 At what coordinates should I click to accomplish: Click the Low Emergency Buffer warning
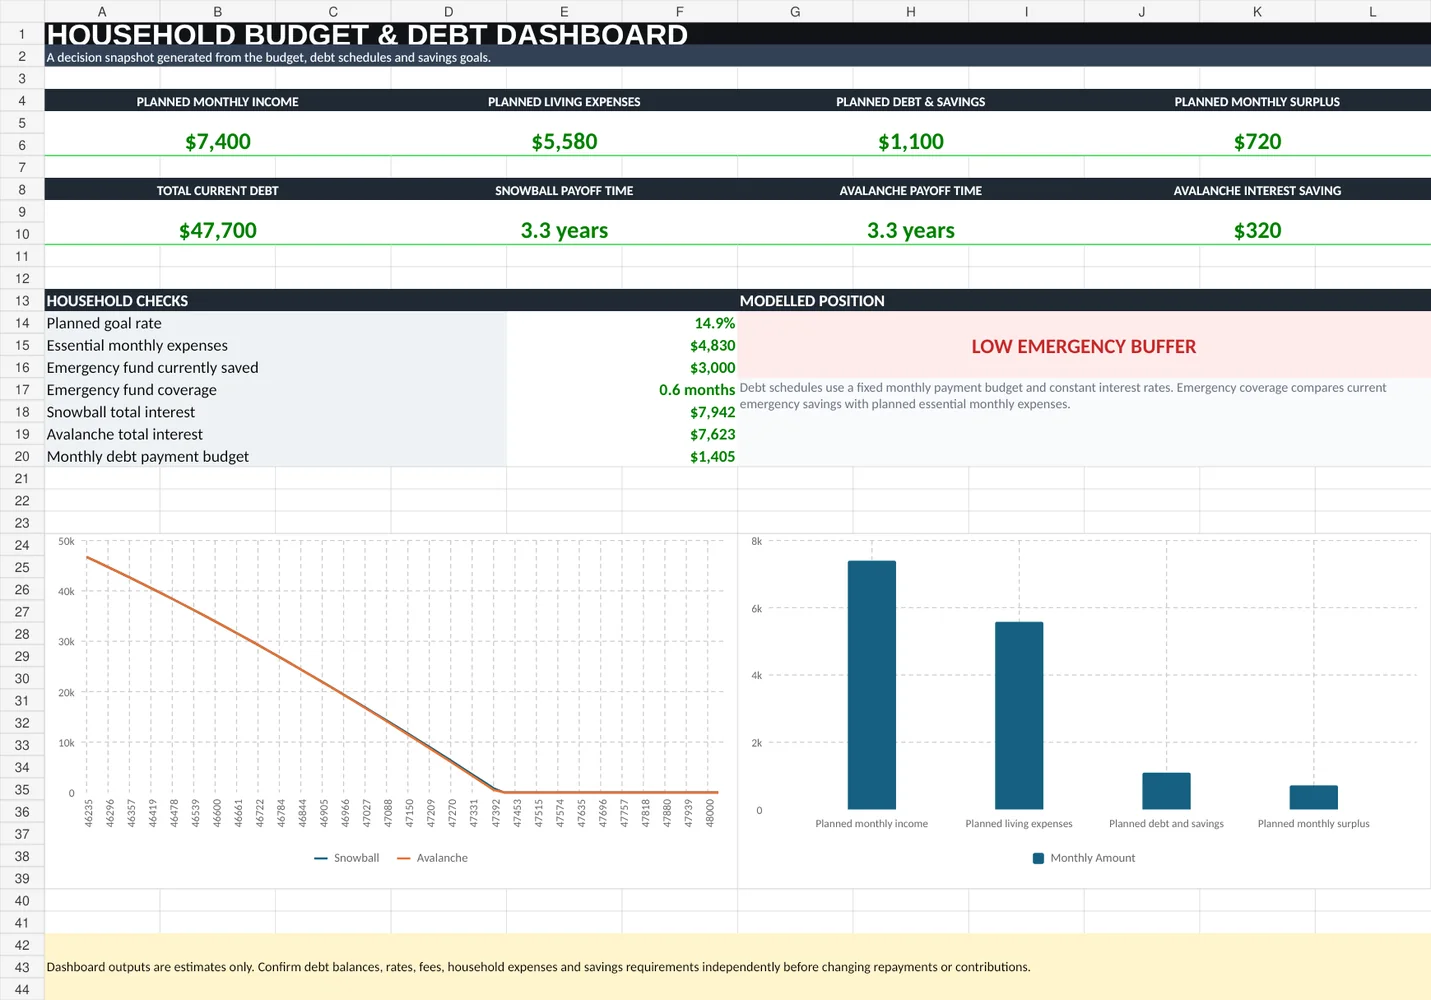coord(1084,347)
